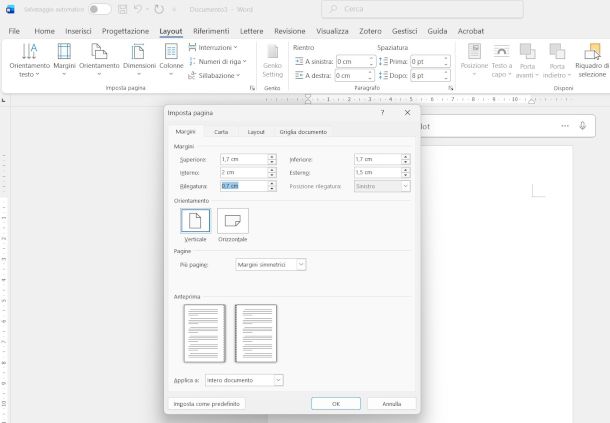
Task: Click the microphone icon in Copilot bar
Action: [582, 126]
